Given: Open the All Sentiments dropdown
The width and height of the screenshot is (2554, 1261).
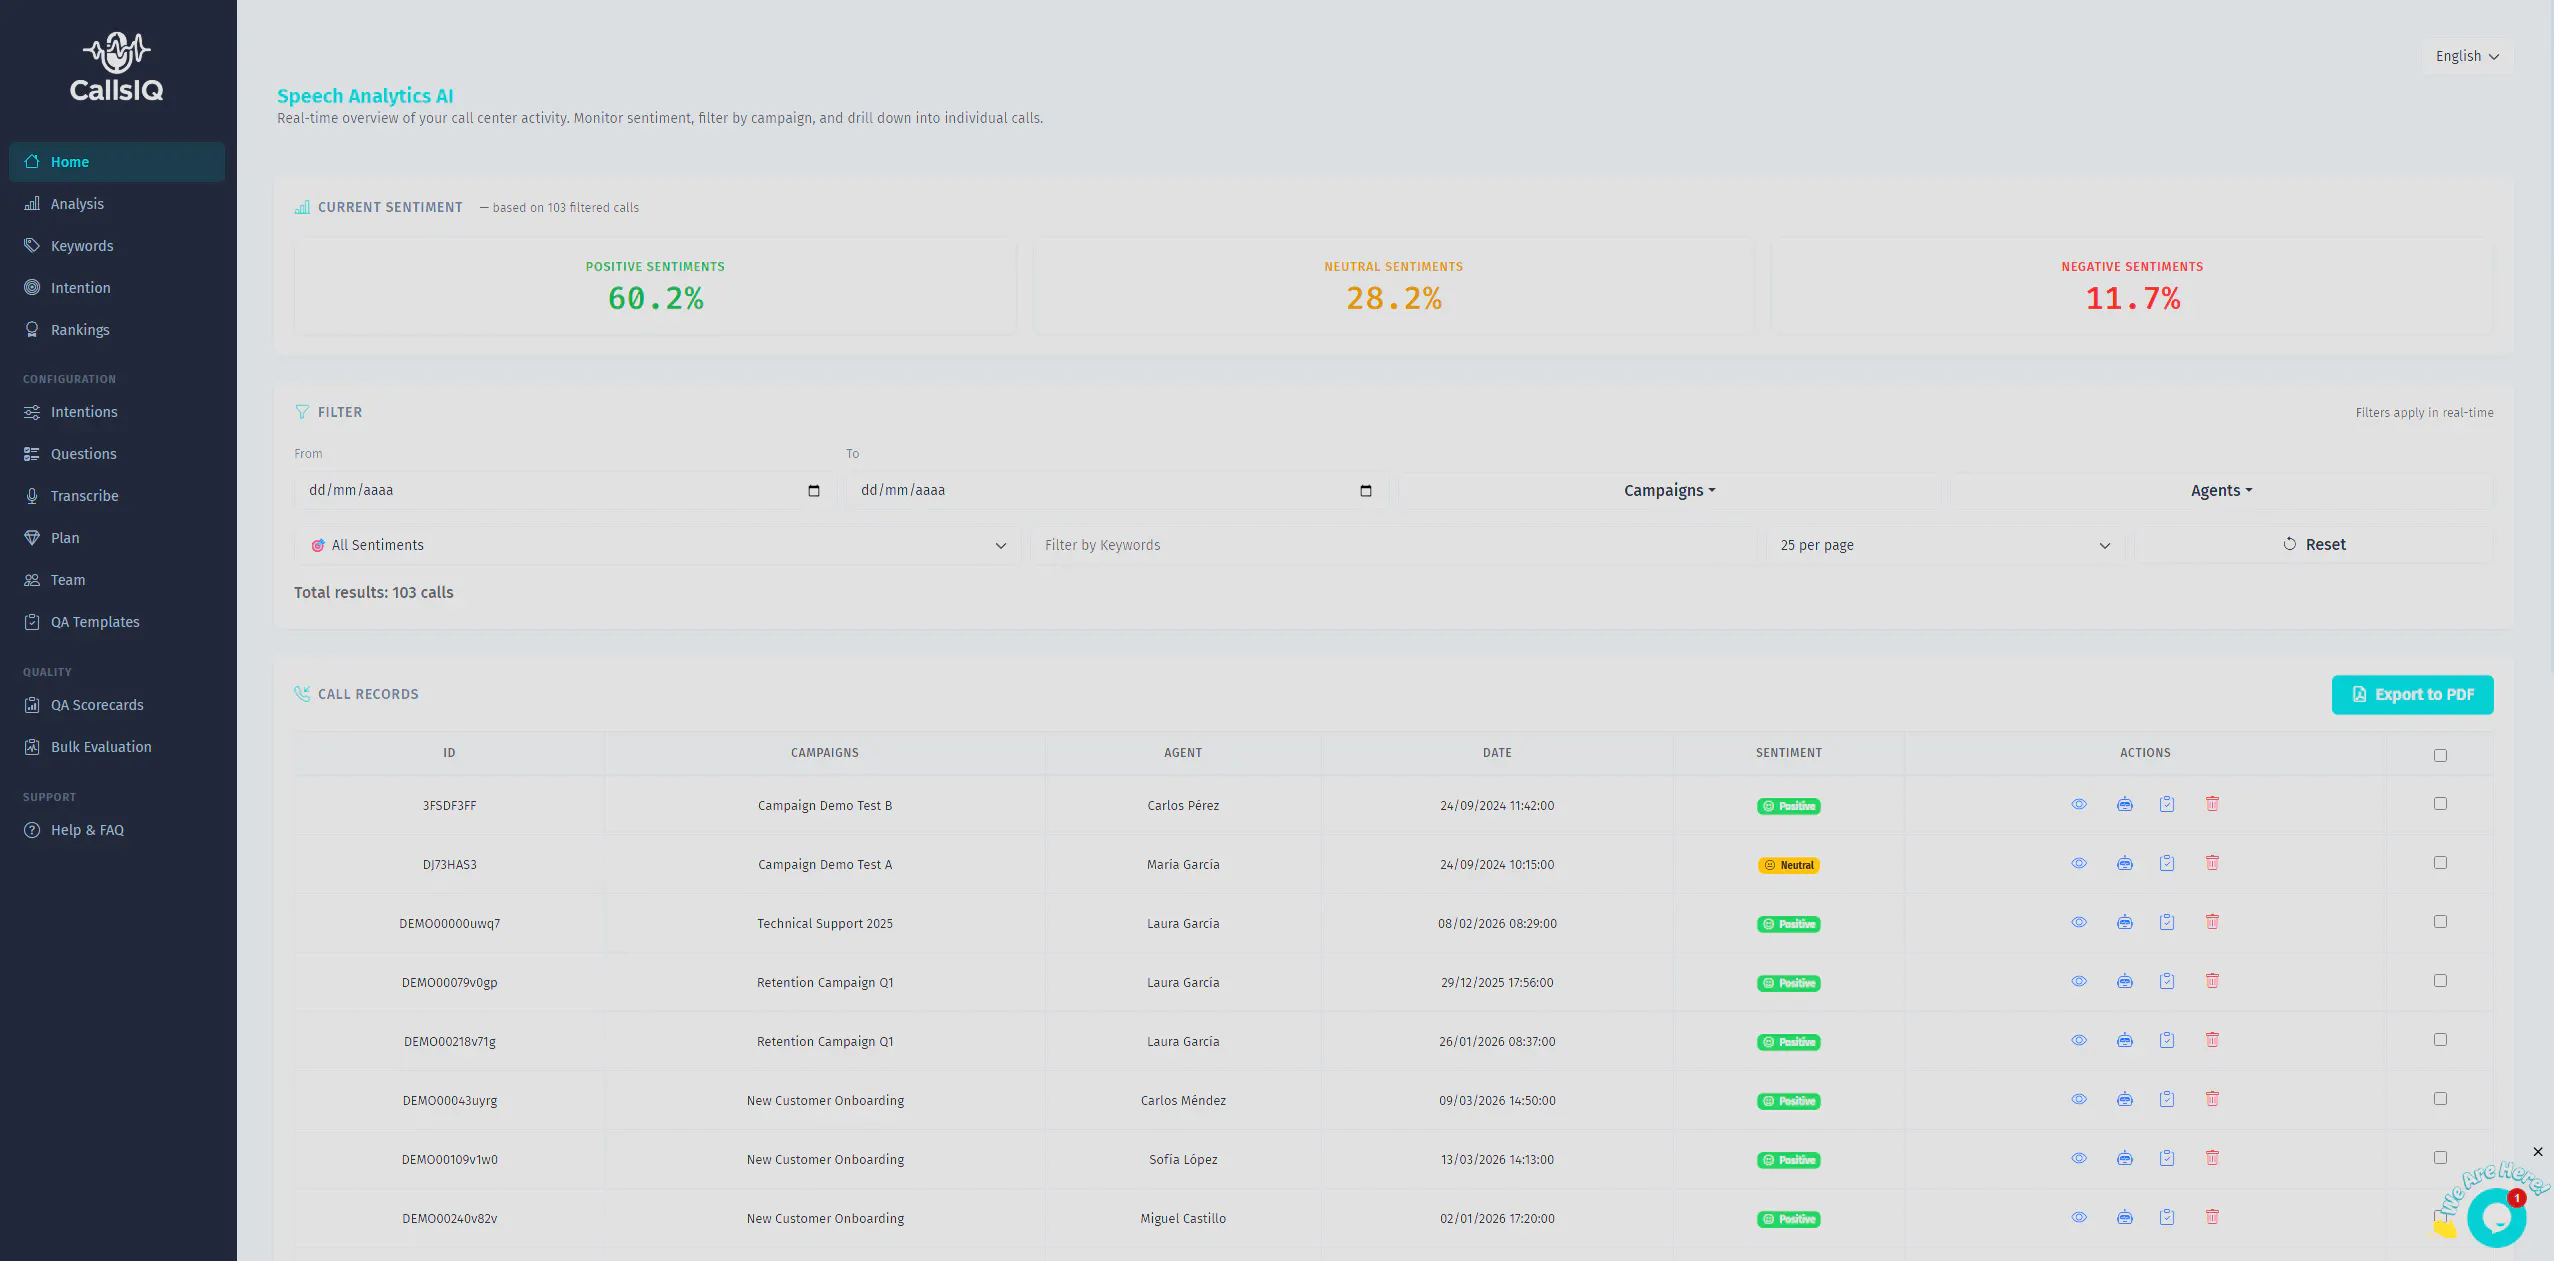Looking at the screenshot, I should coord(656,545).
